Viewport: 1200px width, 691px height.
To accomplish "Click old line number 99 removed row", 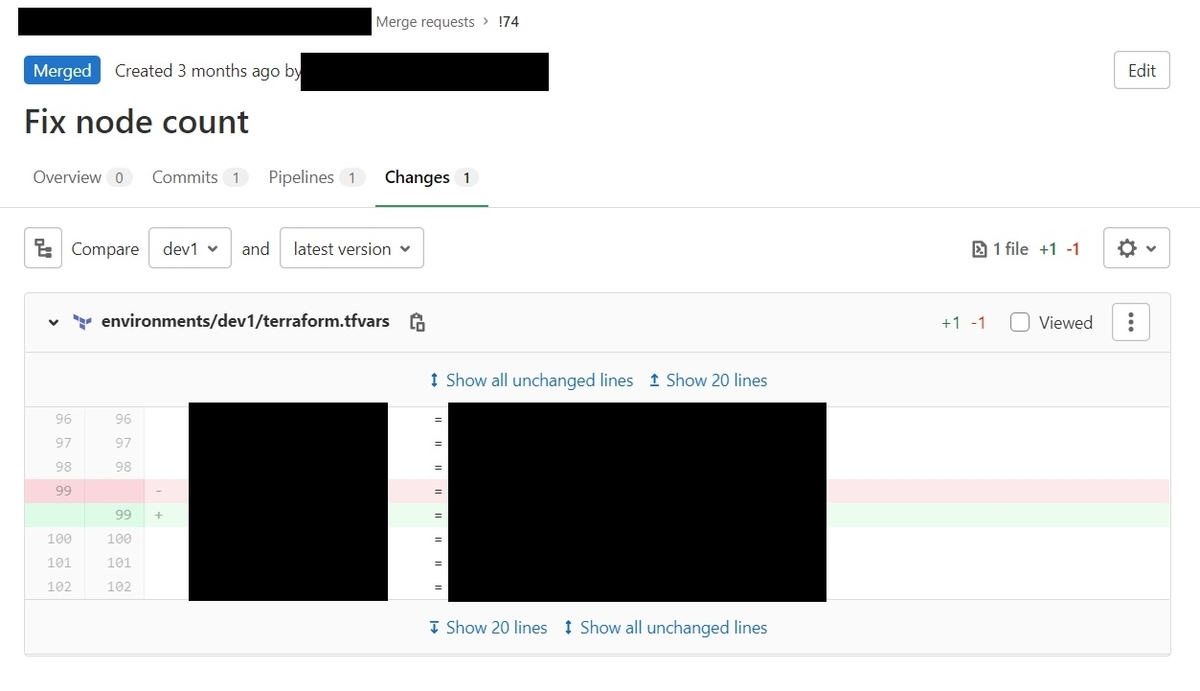I will click(63, 491).
